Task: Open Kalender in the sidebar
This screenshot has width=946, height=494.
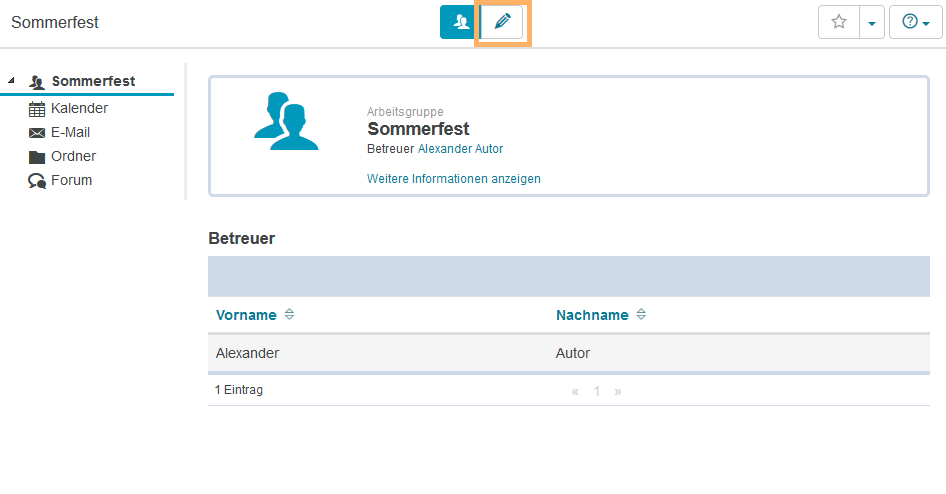Action: click(x=79, y=108)
